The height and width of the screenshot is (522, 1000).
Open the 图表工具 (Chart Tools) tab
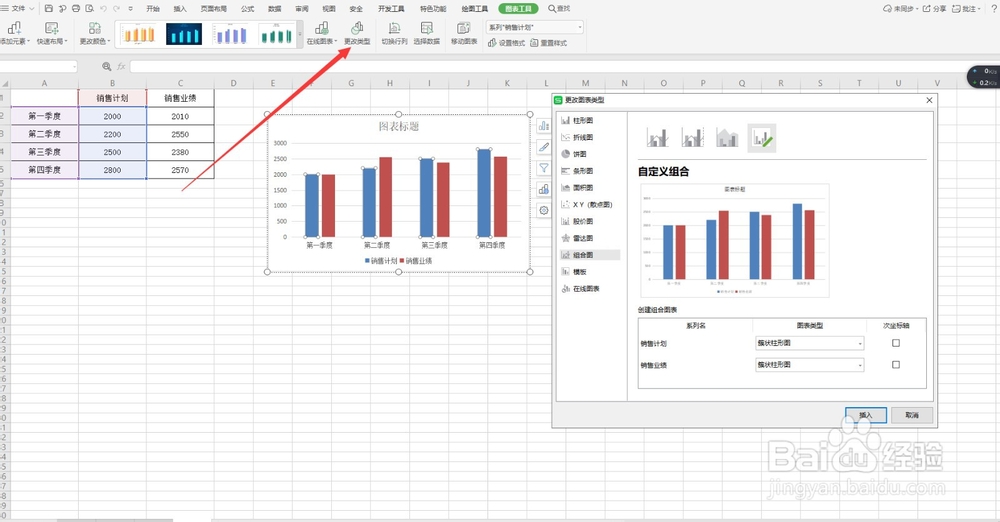click(518, 9)
